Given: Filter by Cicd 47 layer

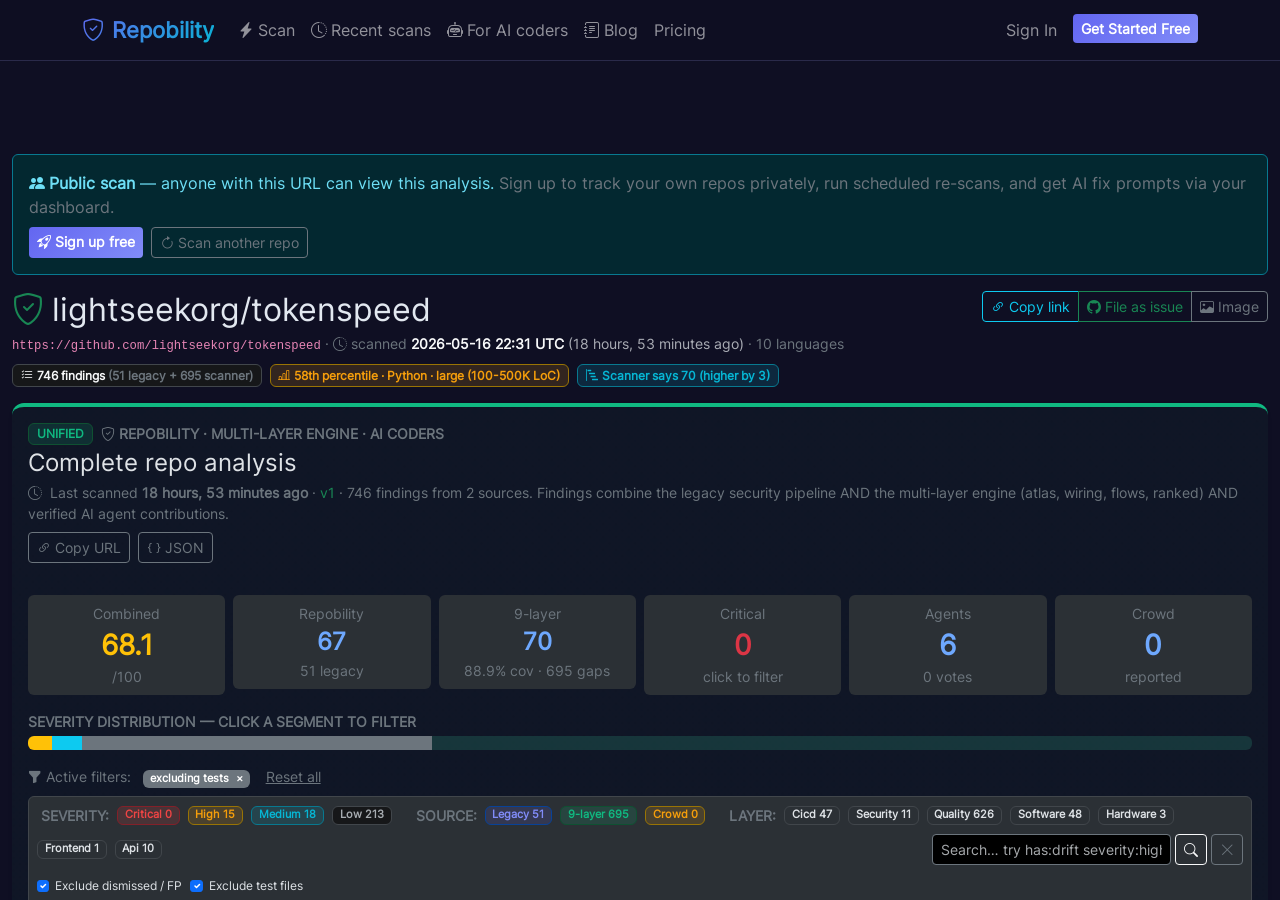Looking at the screenshot, I should (812, 815).
